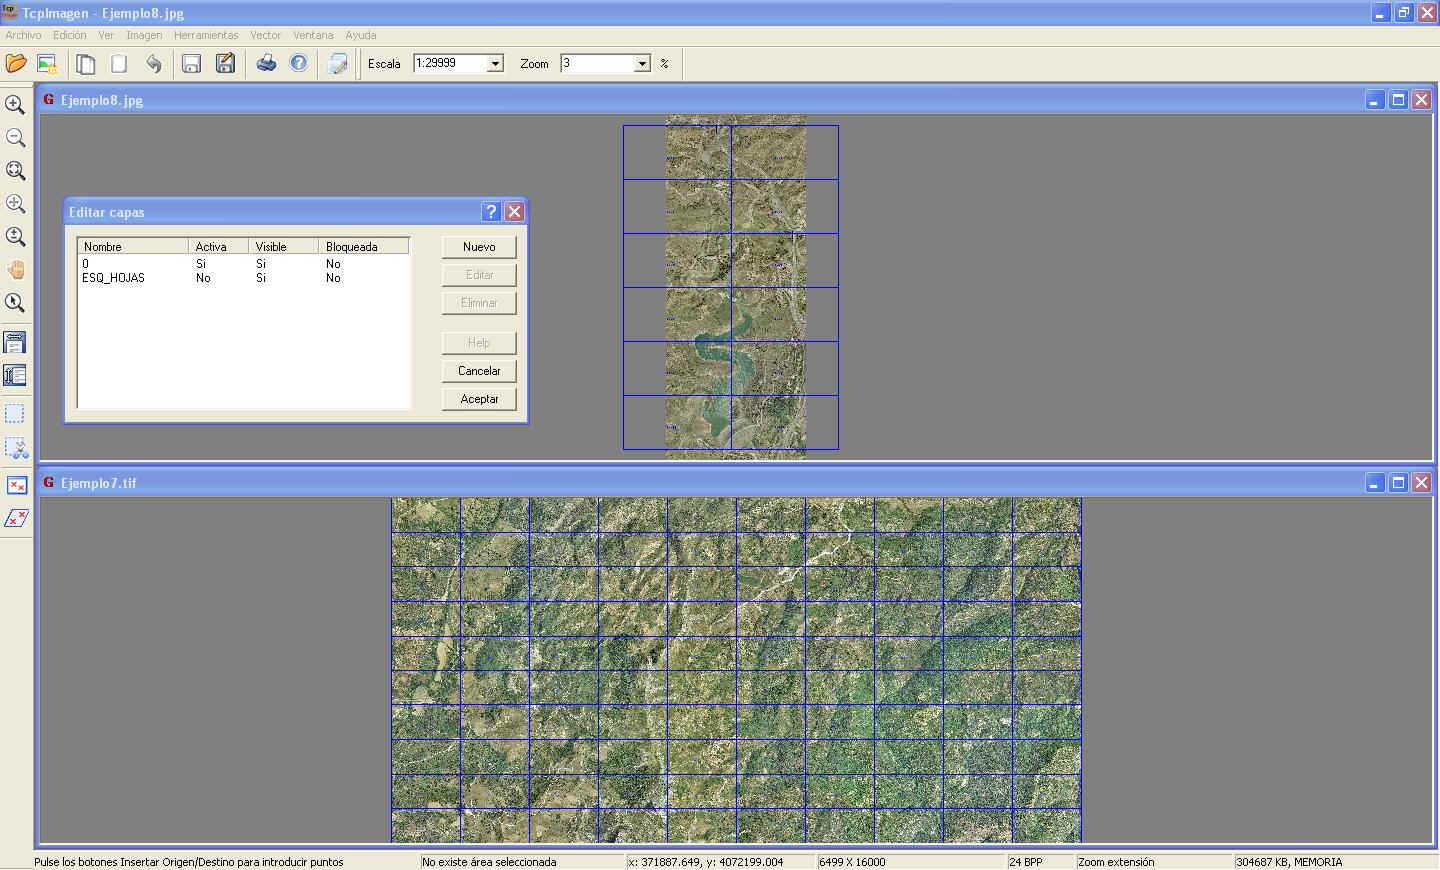
Task: Open the Herramientas menu
Action: (x=206, y=35)
